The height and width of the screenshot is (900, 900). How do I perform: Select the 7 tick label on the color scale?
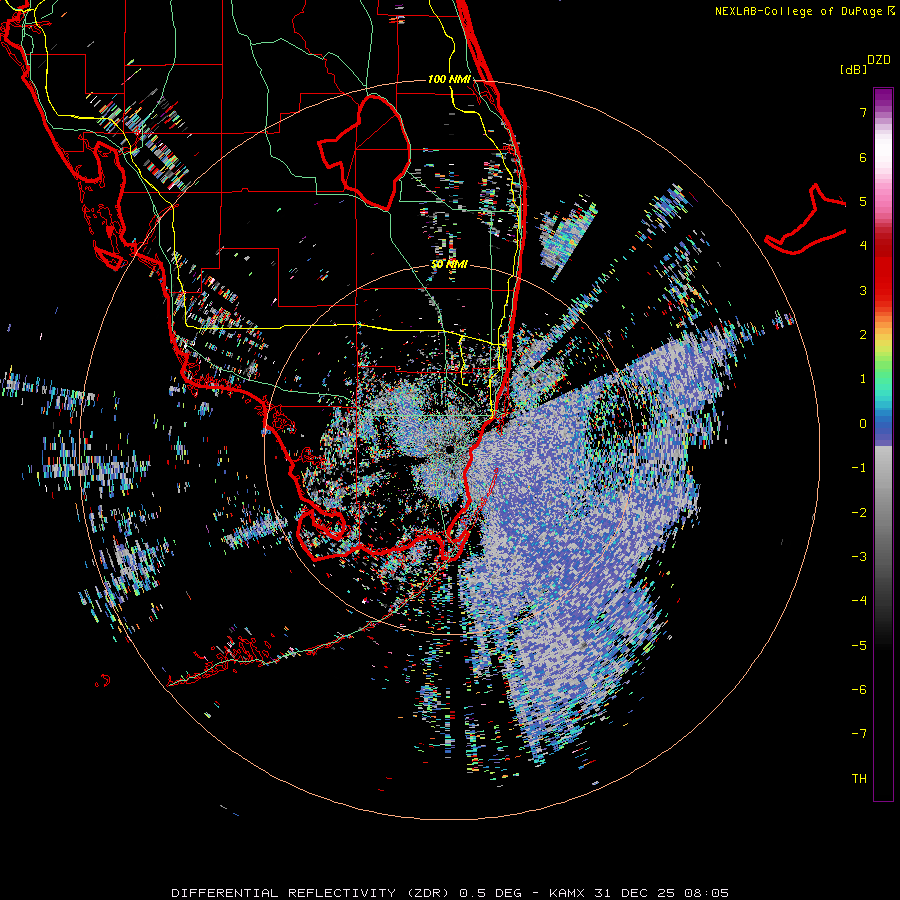click(x=863, y=113)
